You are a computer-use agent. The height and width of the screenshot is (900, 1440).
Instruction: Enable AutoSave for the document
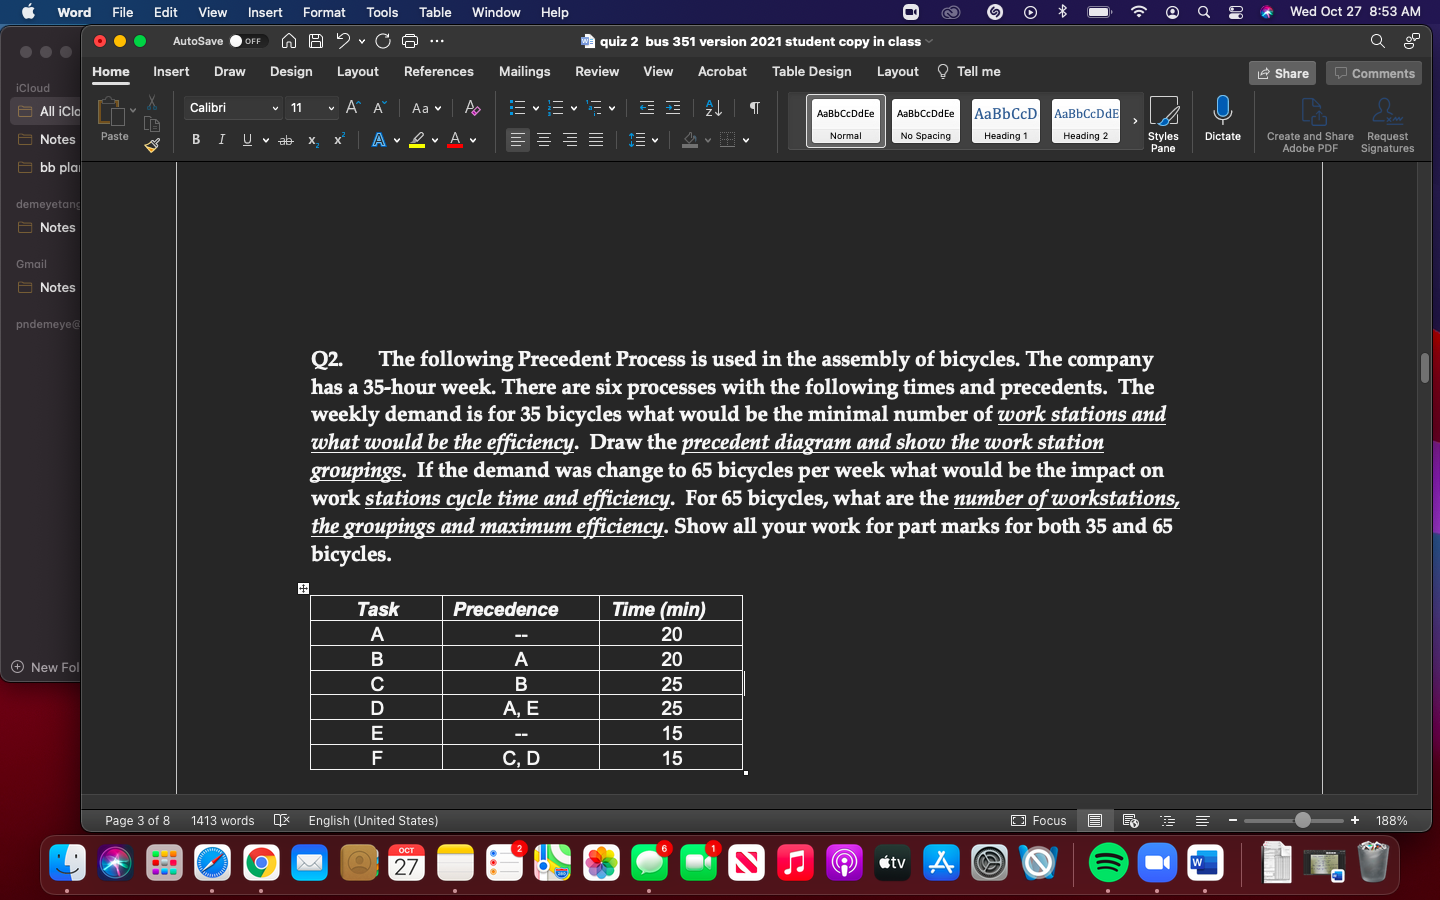coord(246,41)
